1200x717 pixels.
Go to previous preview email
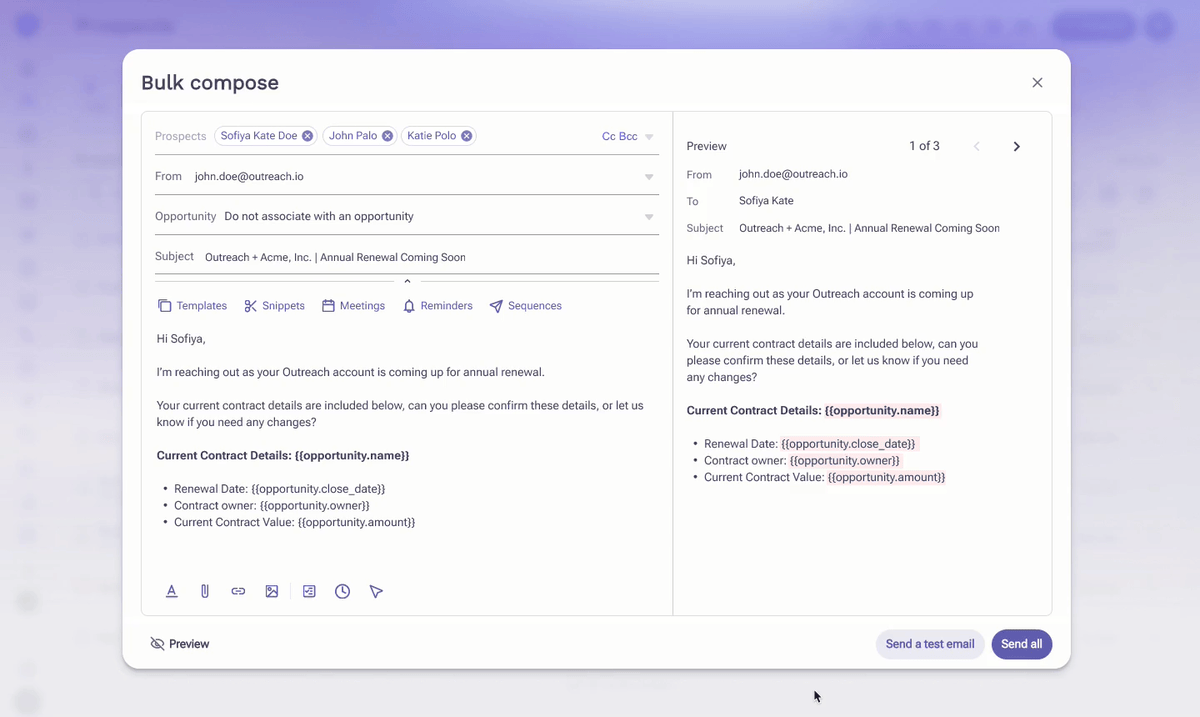tap(977, 147)
